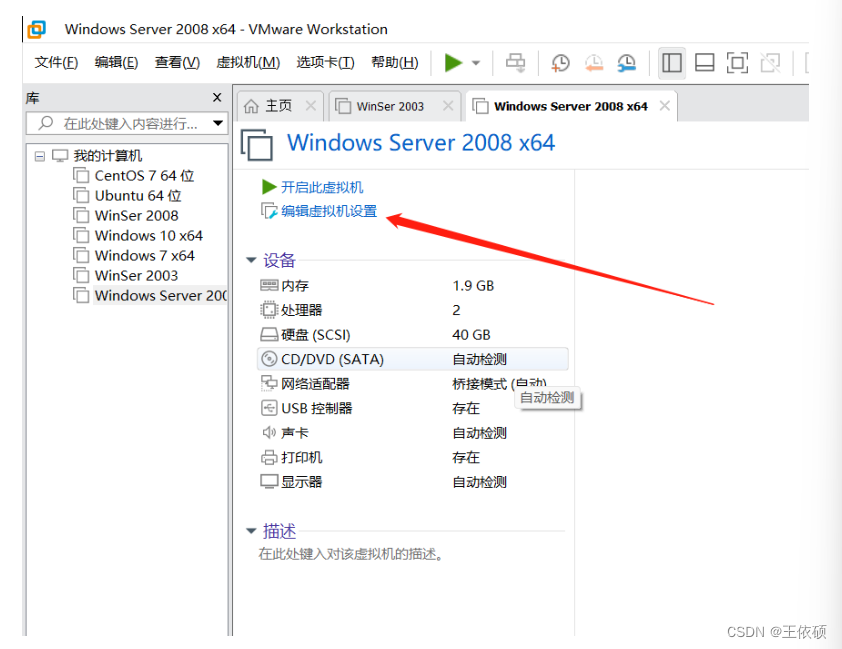Click the disc icon beside CD/DVD
Viewport: 842px width, 649px height.
[x=269, y=359]
